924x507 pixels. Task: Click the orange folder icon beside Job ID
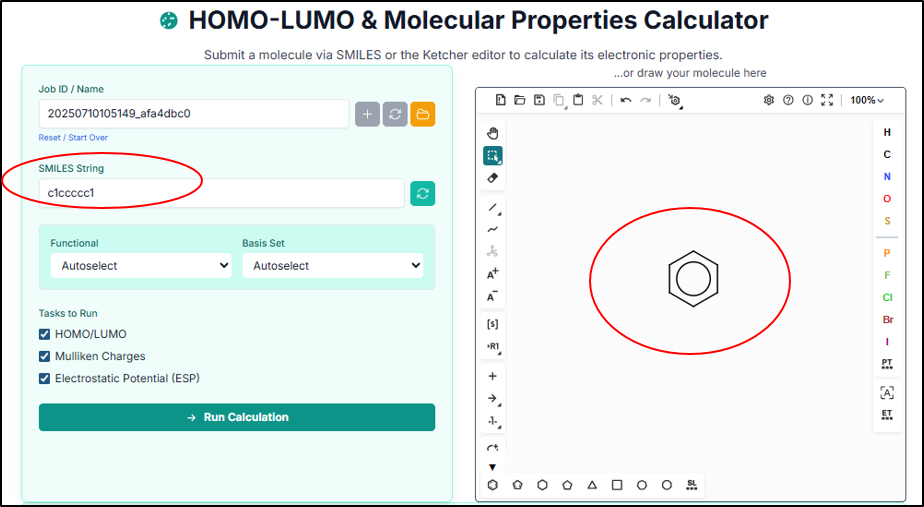point(422,114)
